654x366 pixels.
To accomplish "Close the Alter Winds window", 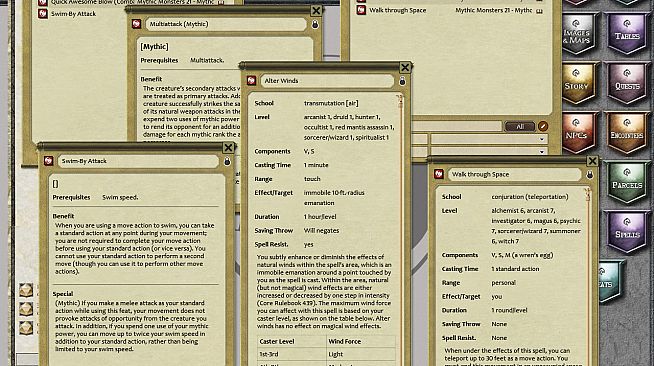I will [405, 67].
